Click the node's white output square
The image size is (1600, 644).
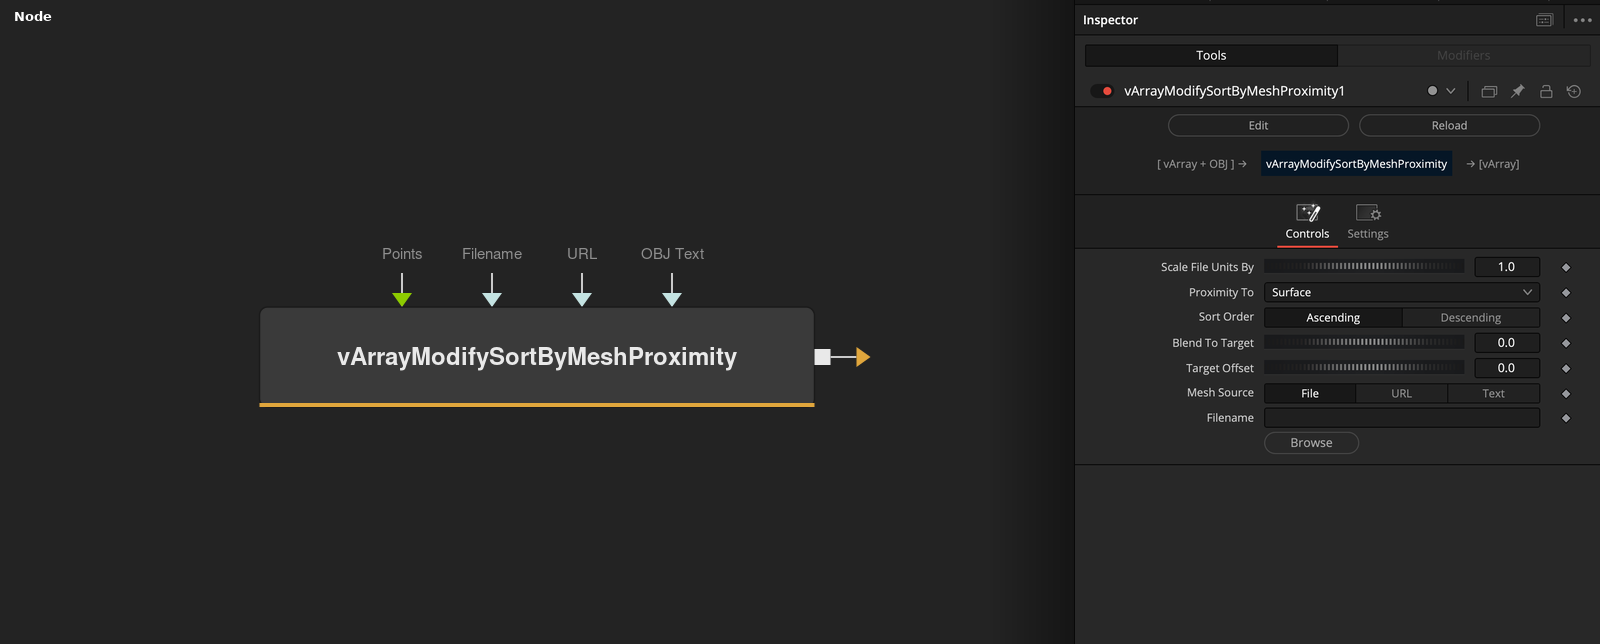(822, 357)
